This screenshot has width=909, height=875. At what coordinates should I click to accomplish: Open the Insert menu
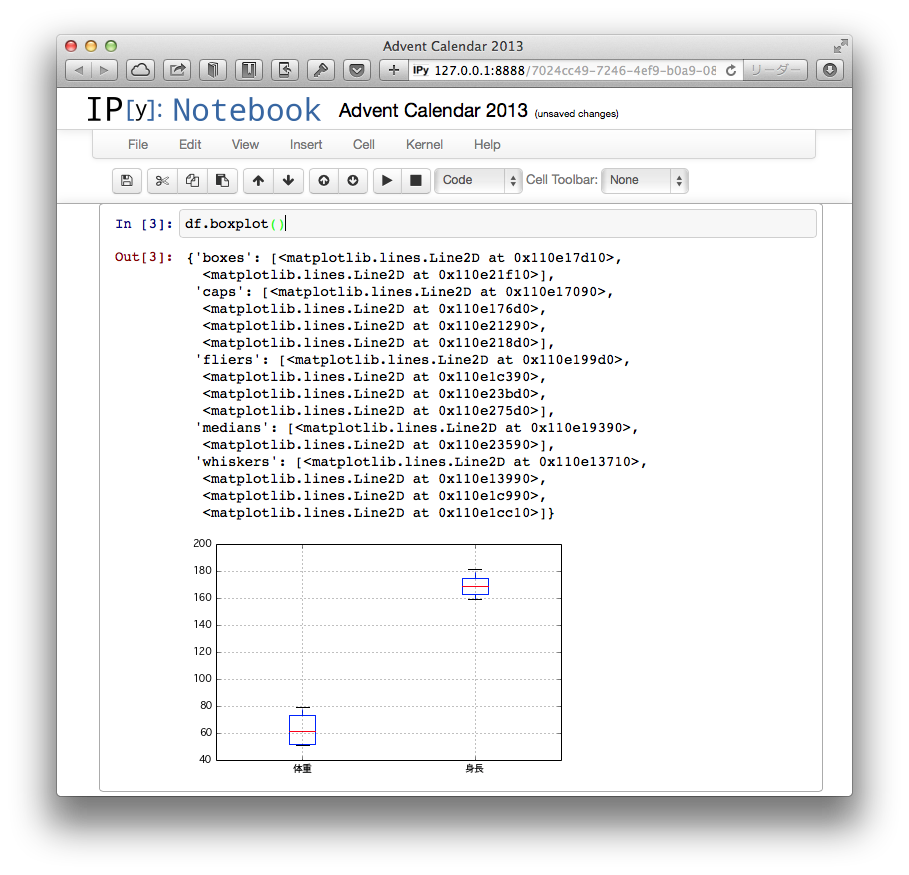(306, 144)
